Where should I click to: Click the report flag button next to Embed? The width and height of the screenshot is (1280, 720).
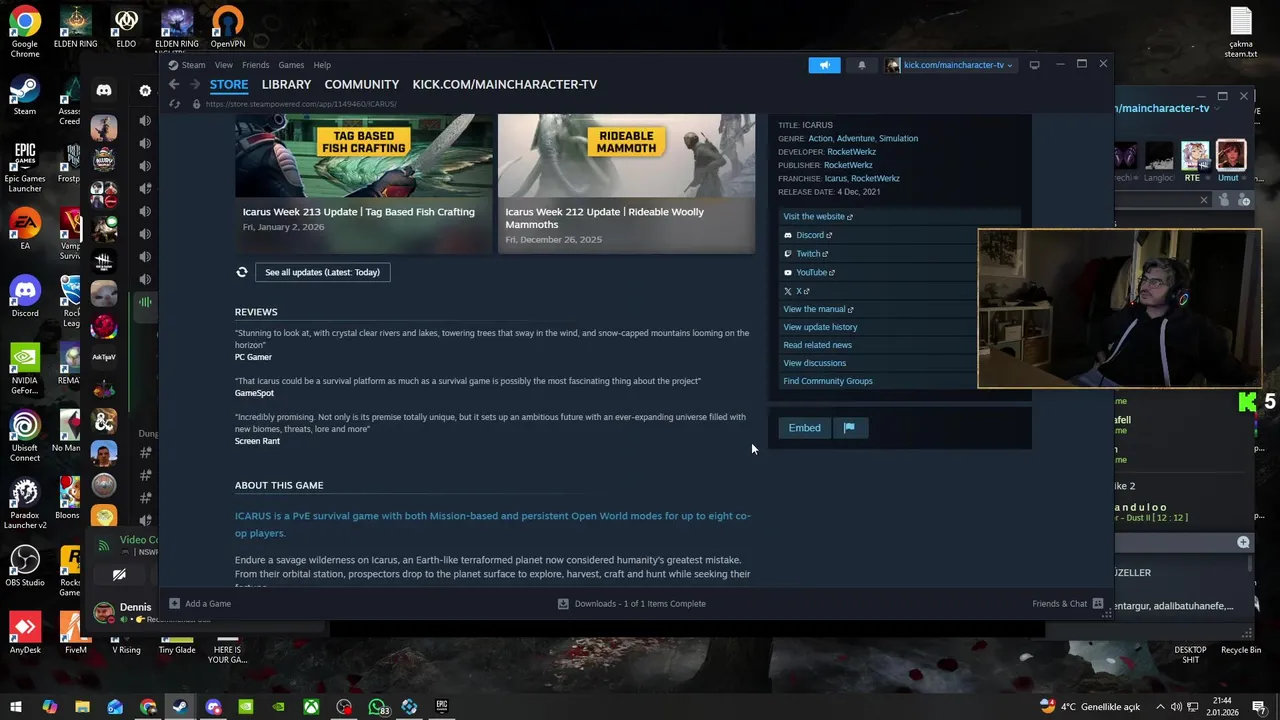click(849, 428)
